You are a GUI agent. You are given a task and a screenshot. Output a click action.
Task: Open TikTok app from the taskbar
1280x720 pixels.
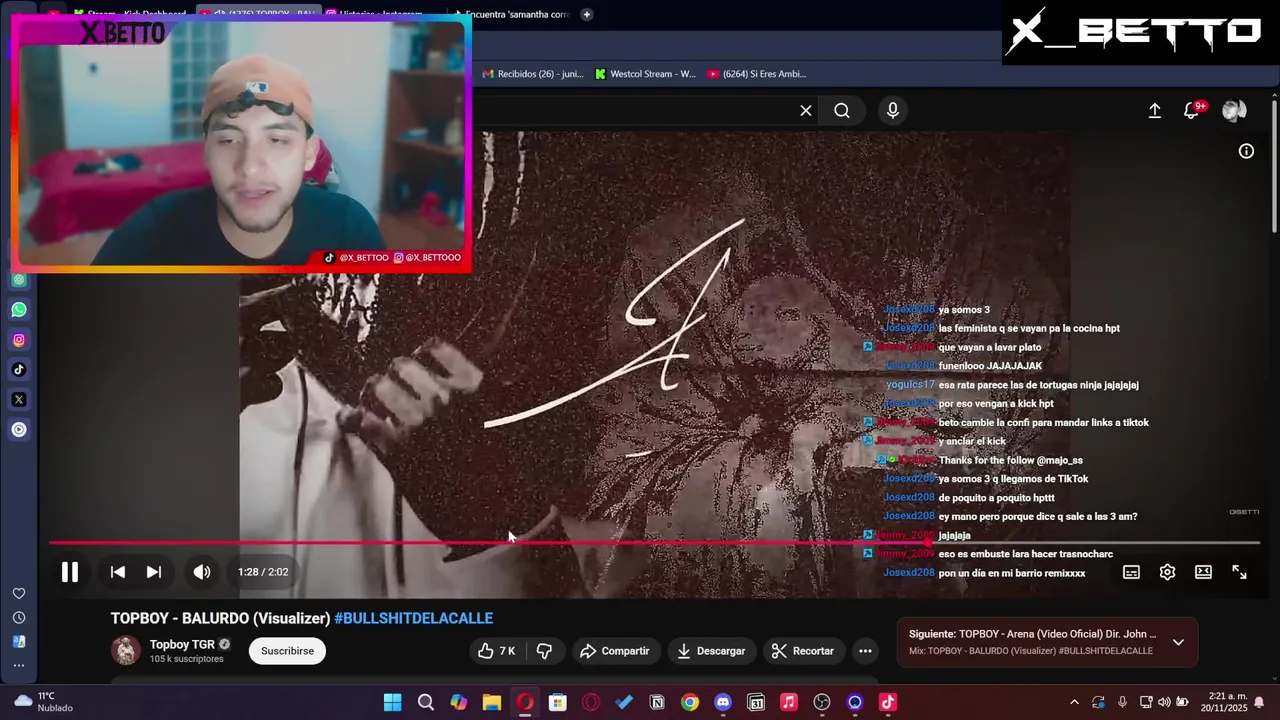(x=888, y=702)
